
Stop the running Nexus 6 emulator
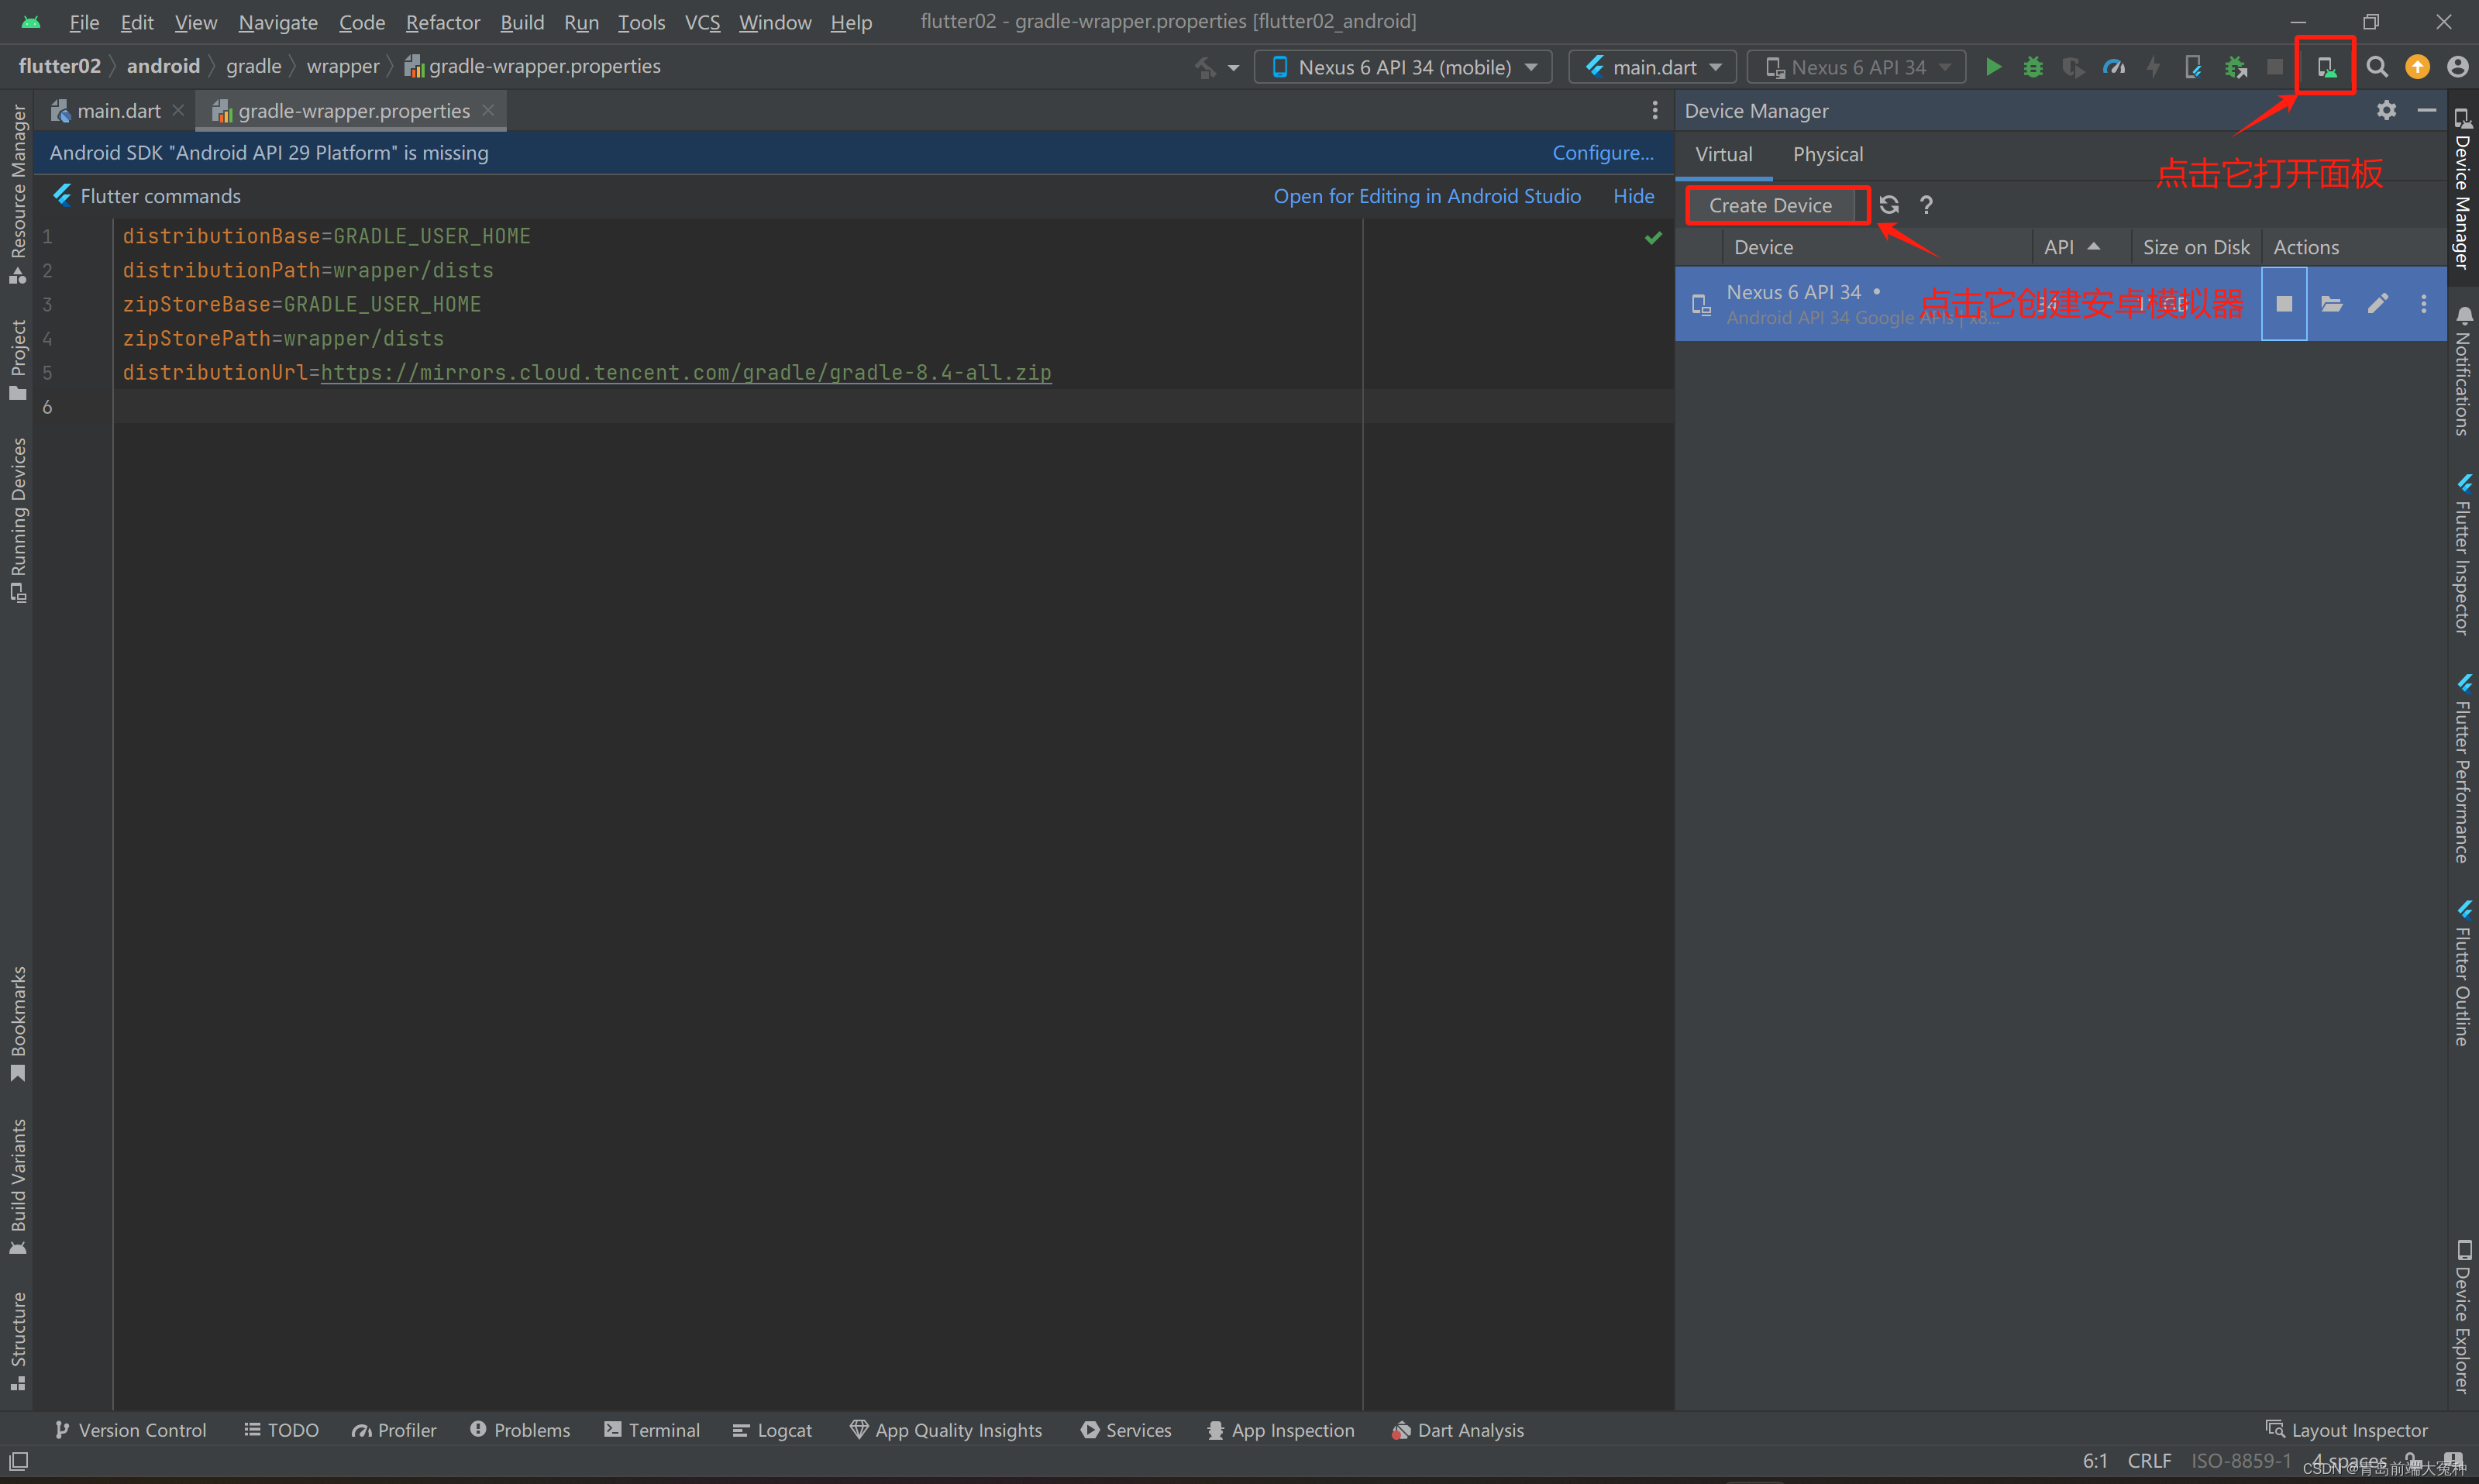(x=2284, y=304)
